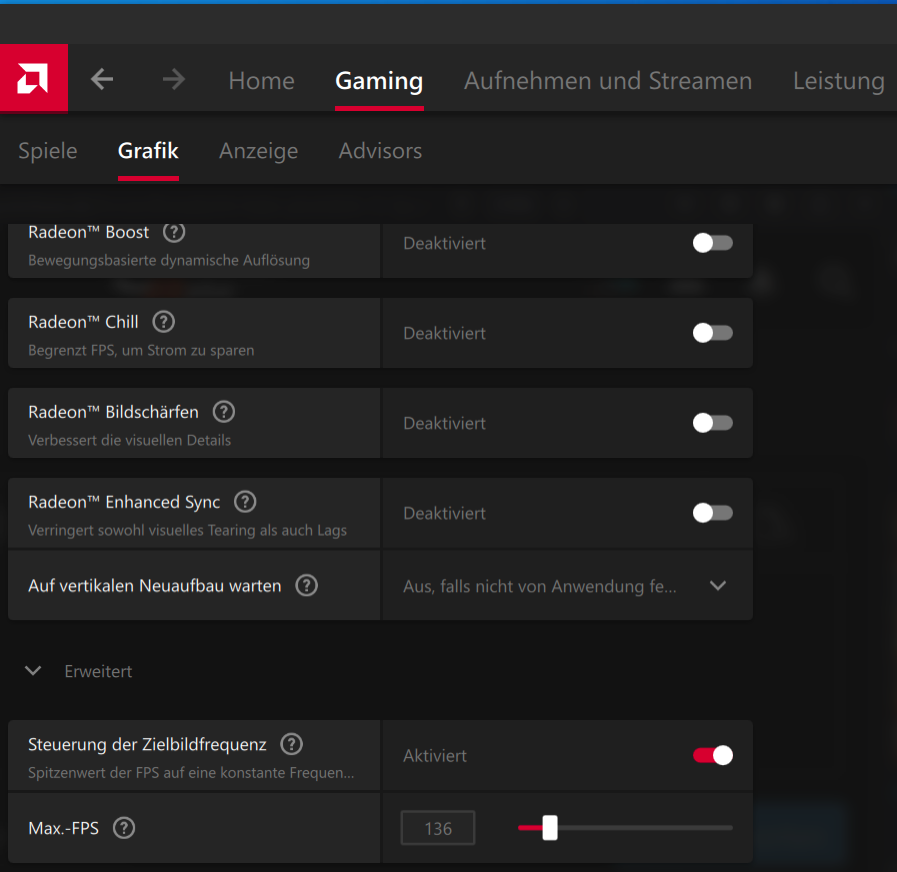
Task: Click the Radeon Enhanced Sync label
Action: [x=124, y=502]
